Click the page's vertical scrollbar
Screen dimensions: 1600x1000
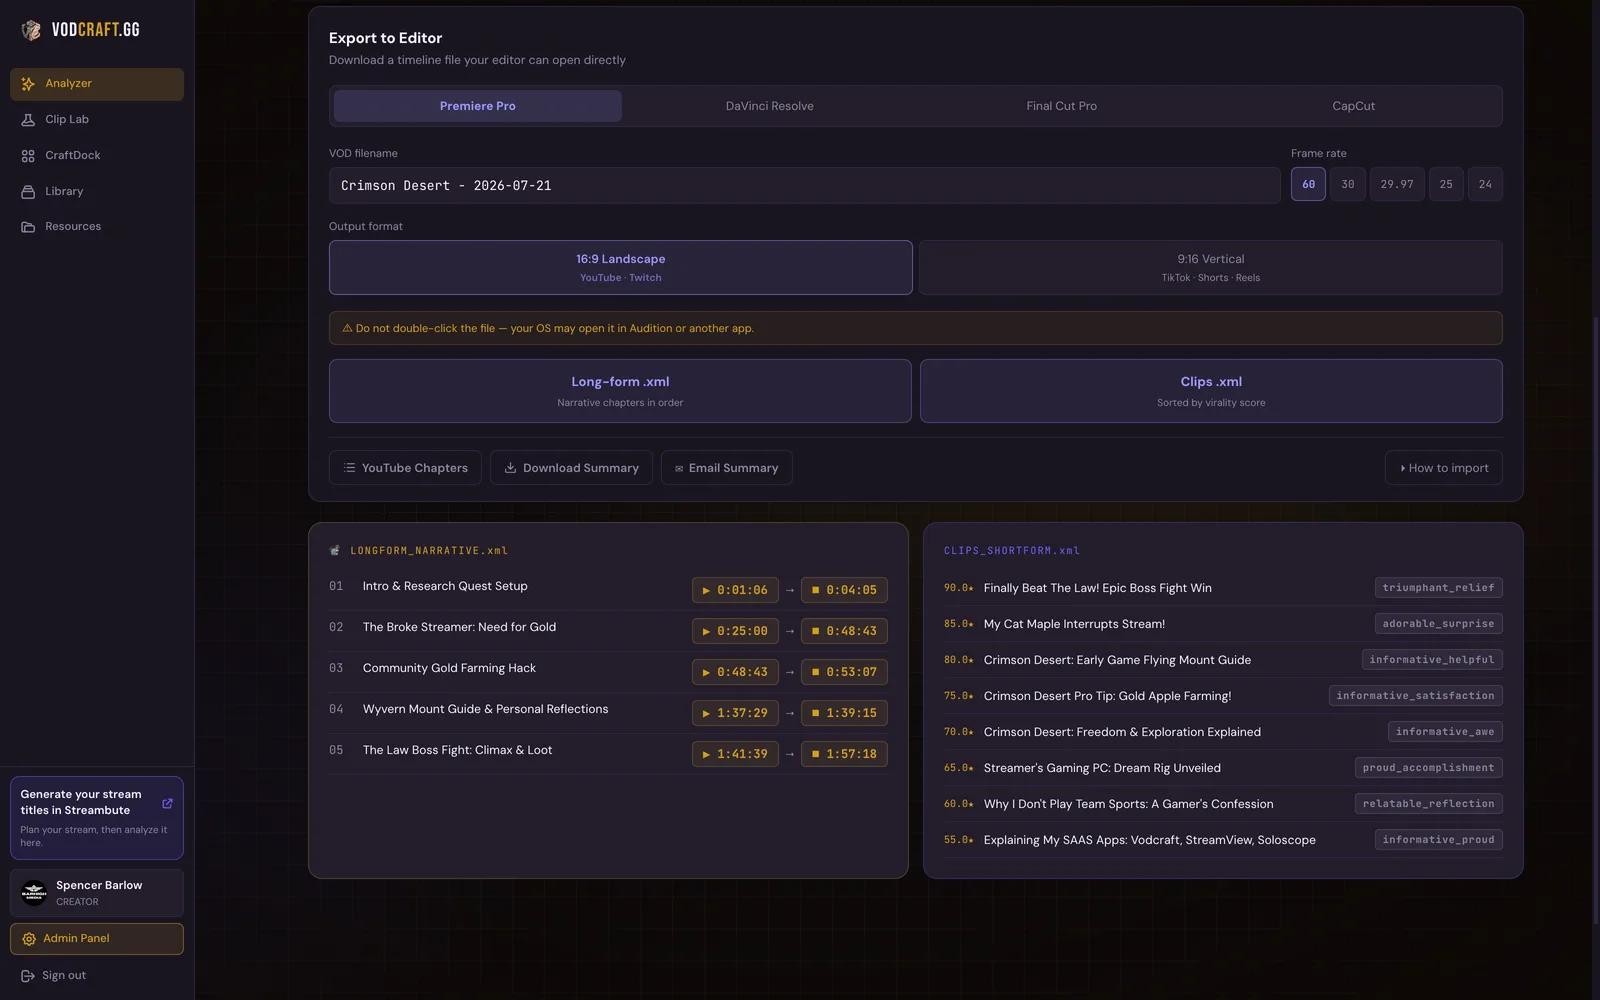[x=1595, y=620]
